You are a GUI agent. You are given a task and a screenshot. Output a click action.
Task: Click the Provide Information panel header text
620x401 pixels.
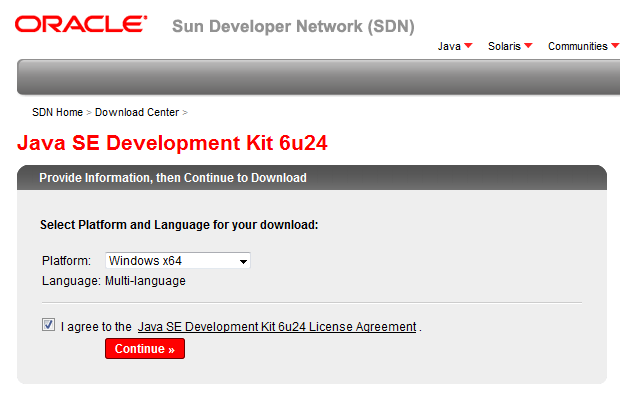(x=173, y=178)
